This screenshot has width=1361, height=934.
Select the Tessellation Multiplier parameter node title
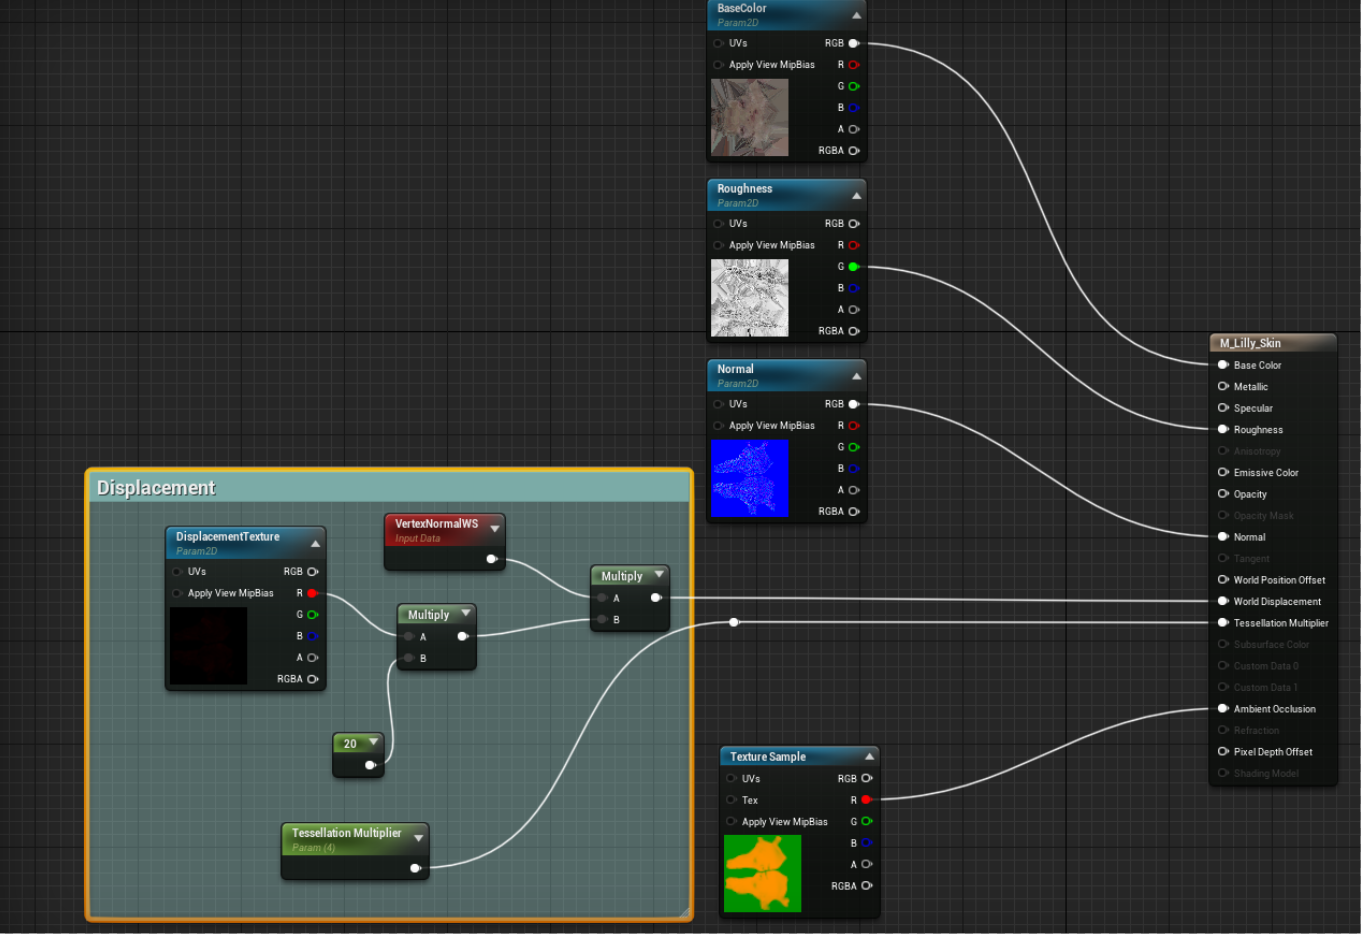346,833
